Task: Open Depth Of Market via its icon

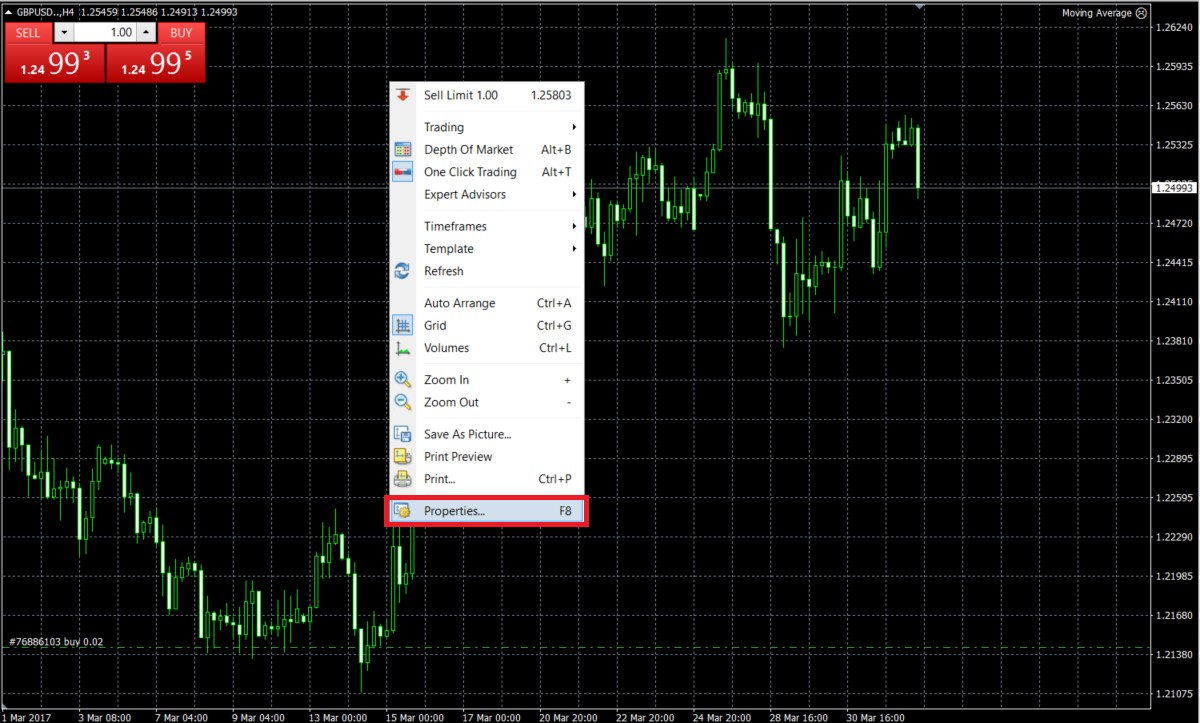Action: 403,149
